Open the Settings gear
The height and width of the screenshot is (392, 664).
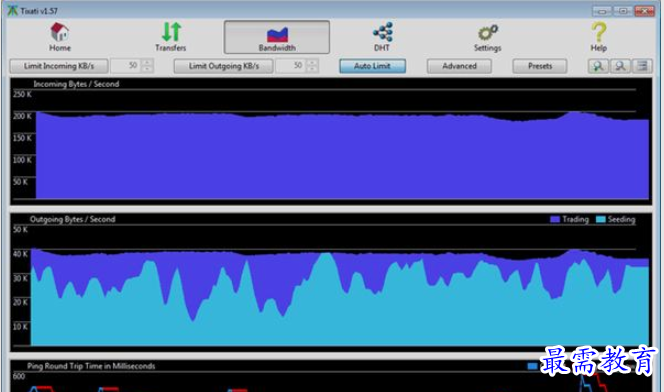pos(487,37)
